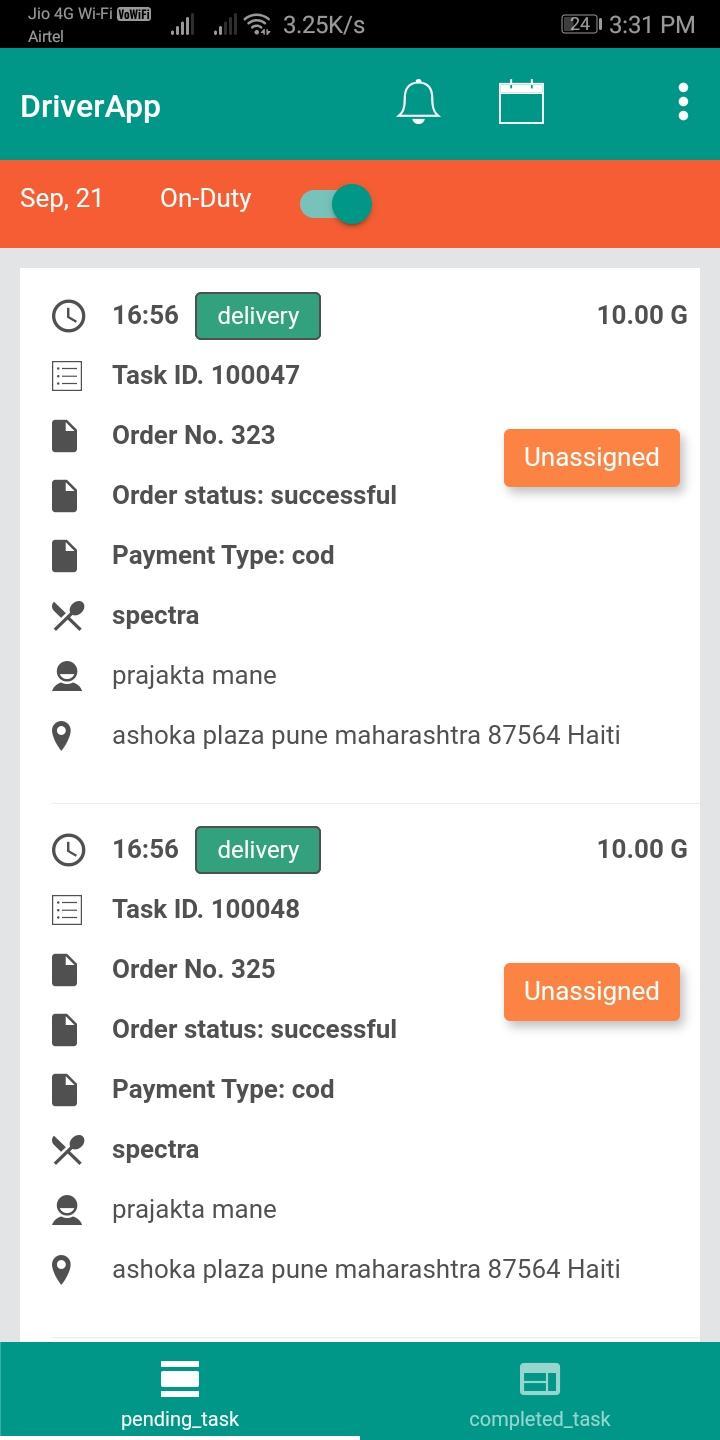Click the customer person icon in second task
The height and width of the screenshot is (1440, 720).
(67, 1210)
